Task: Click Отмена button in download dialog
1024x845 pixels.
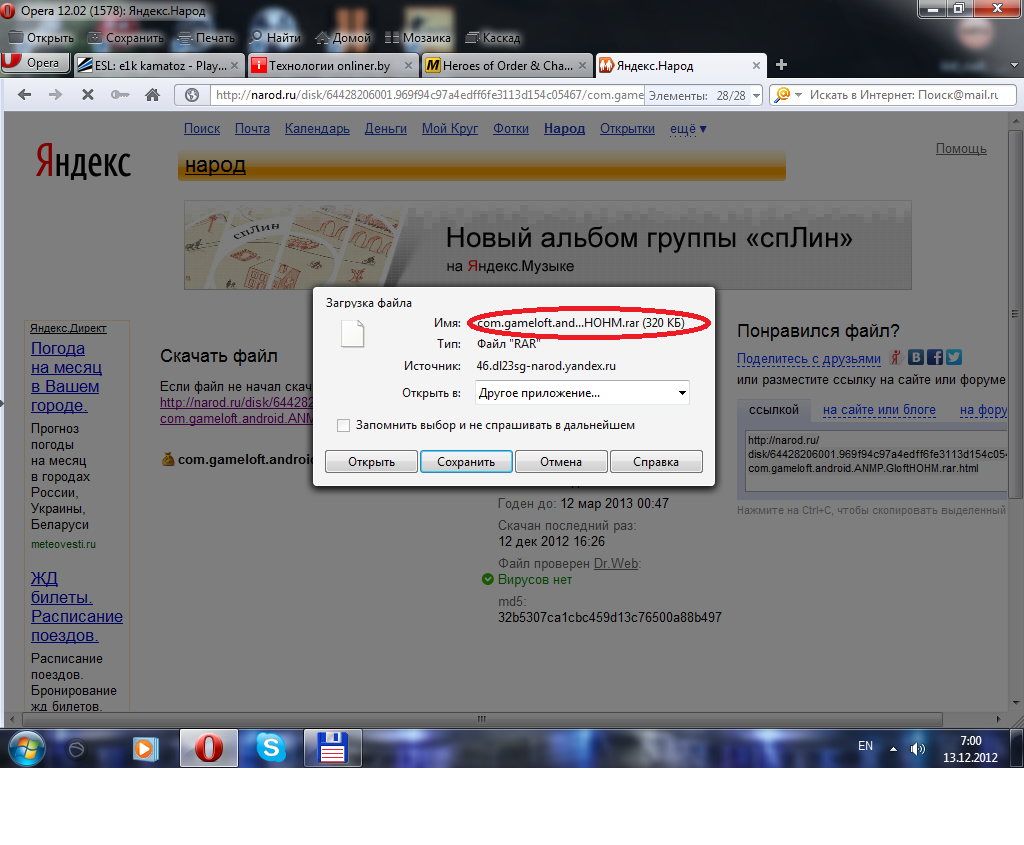Action: (561, 462)
